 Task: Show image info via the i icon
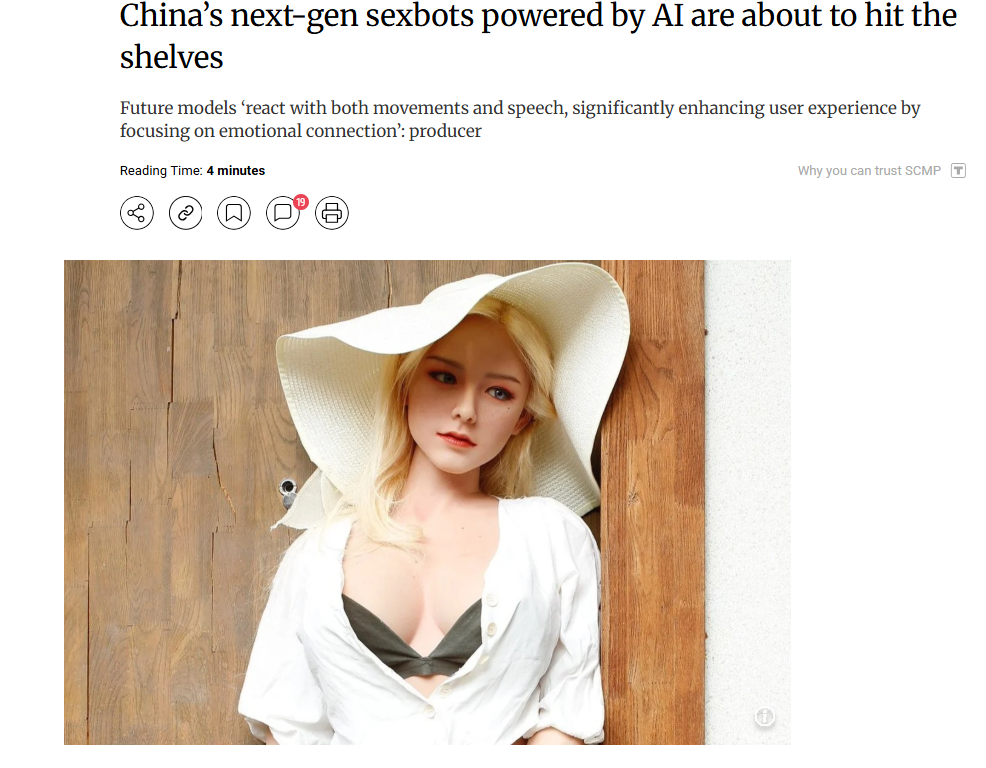pos(765,716)
